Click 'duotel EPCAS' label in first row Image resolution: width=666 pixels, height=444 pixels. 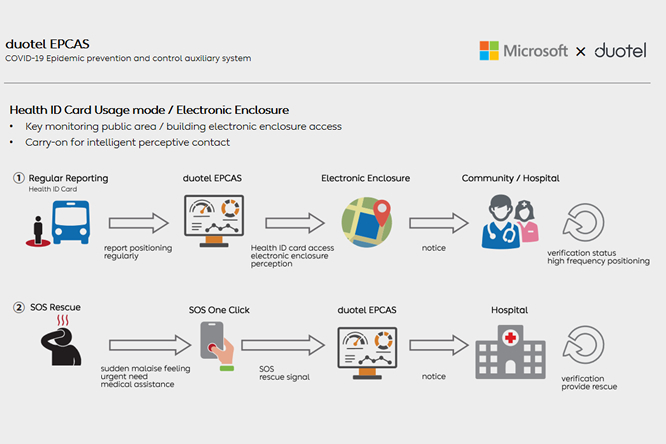tap(212, 178)
